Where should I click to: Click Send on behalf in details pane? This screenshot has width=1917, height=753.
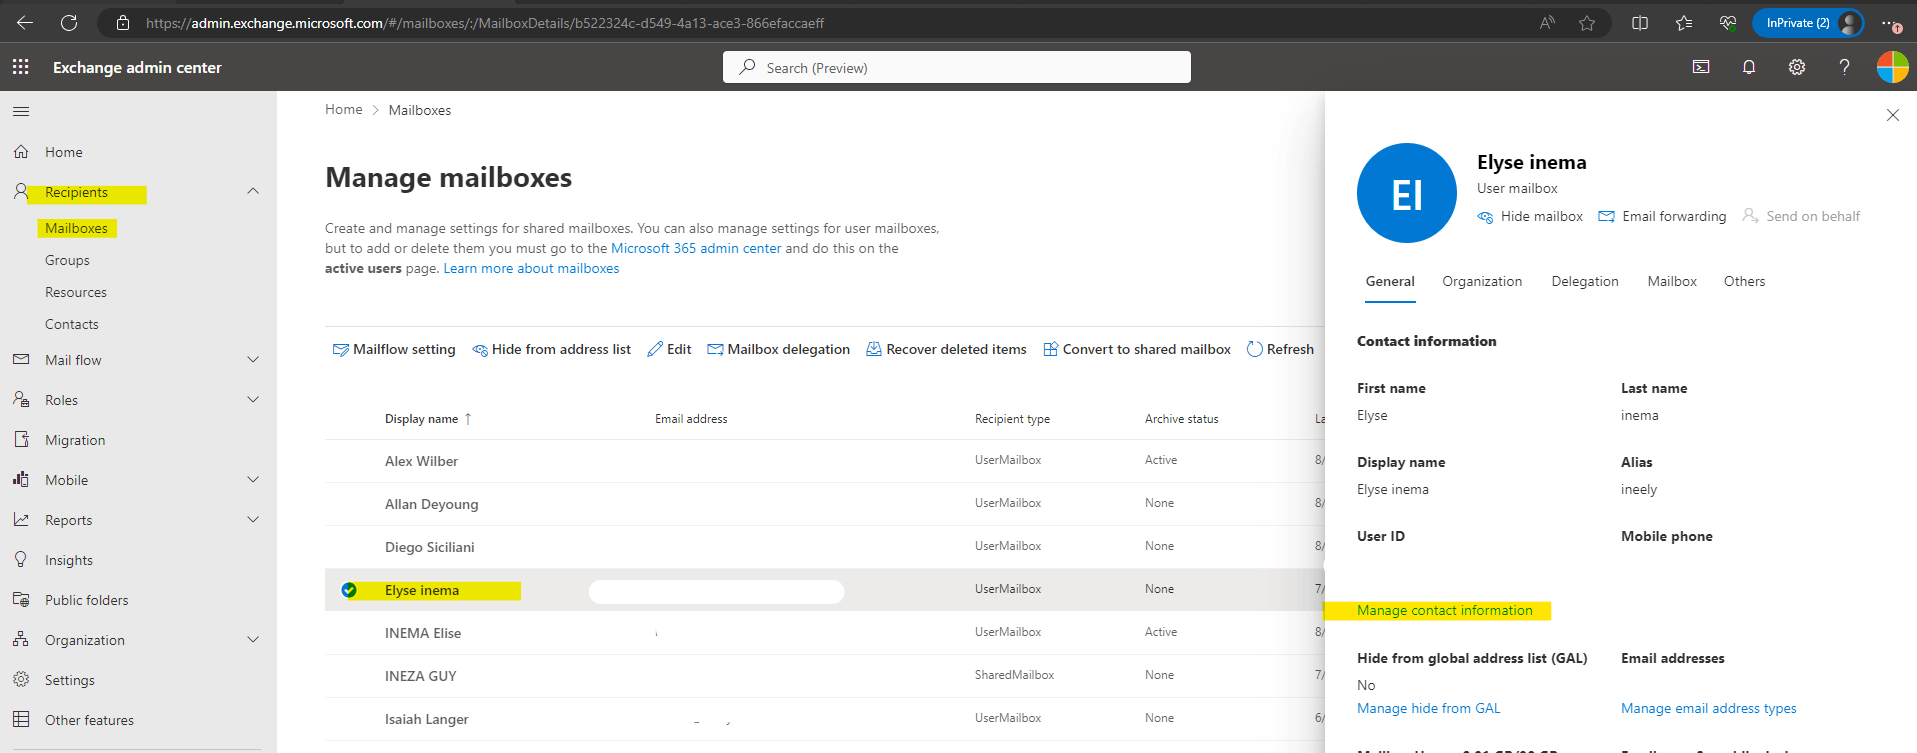tap(1801, 216)
